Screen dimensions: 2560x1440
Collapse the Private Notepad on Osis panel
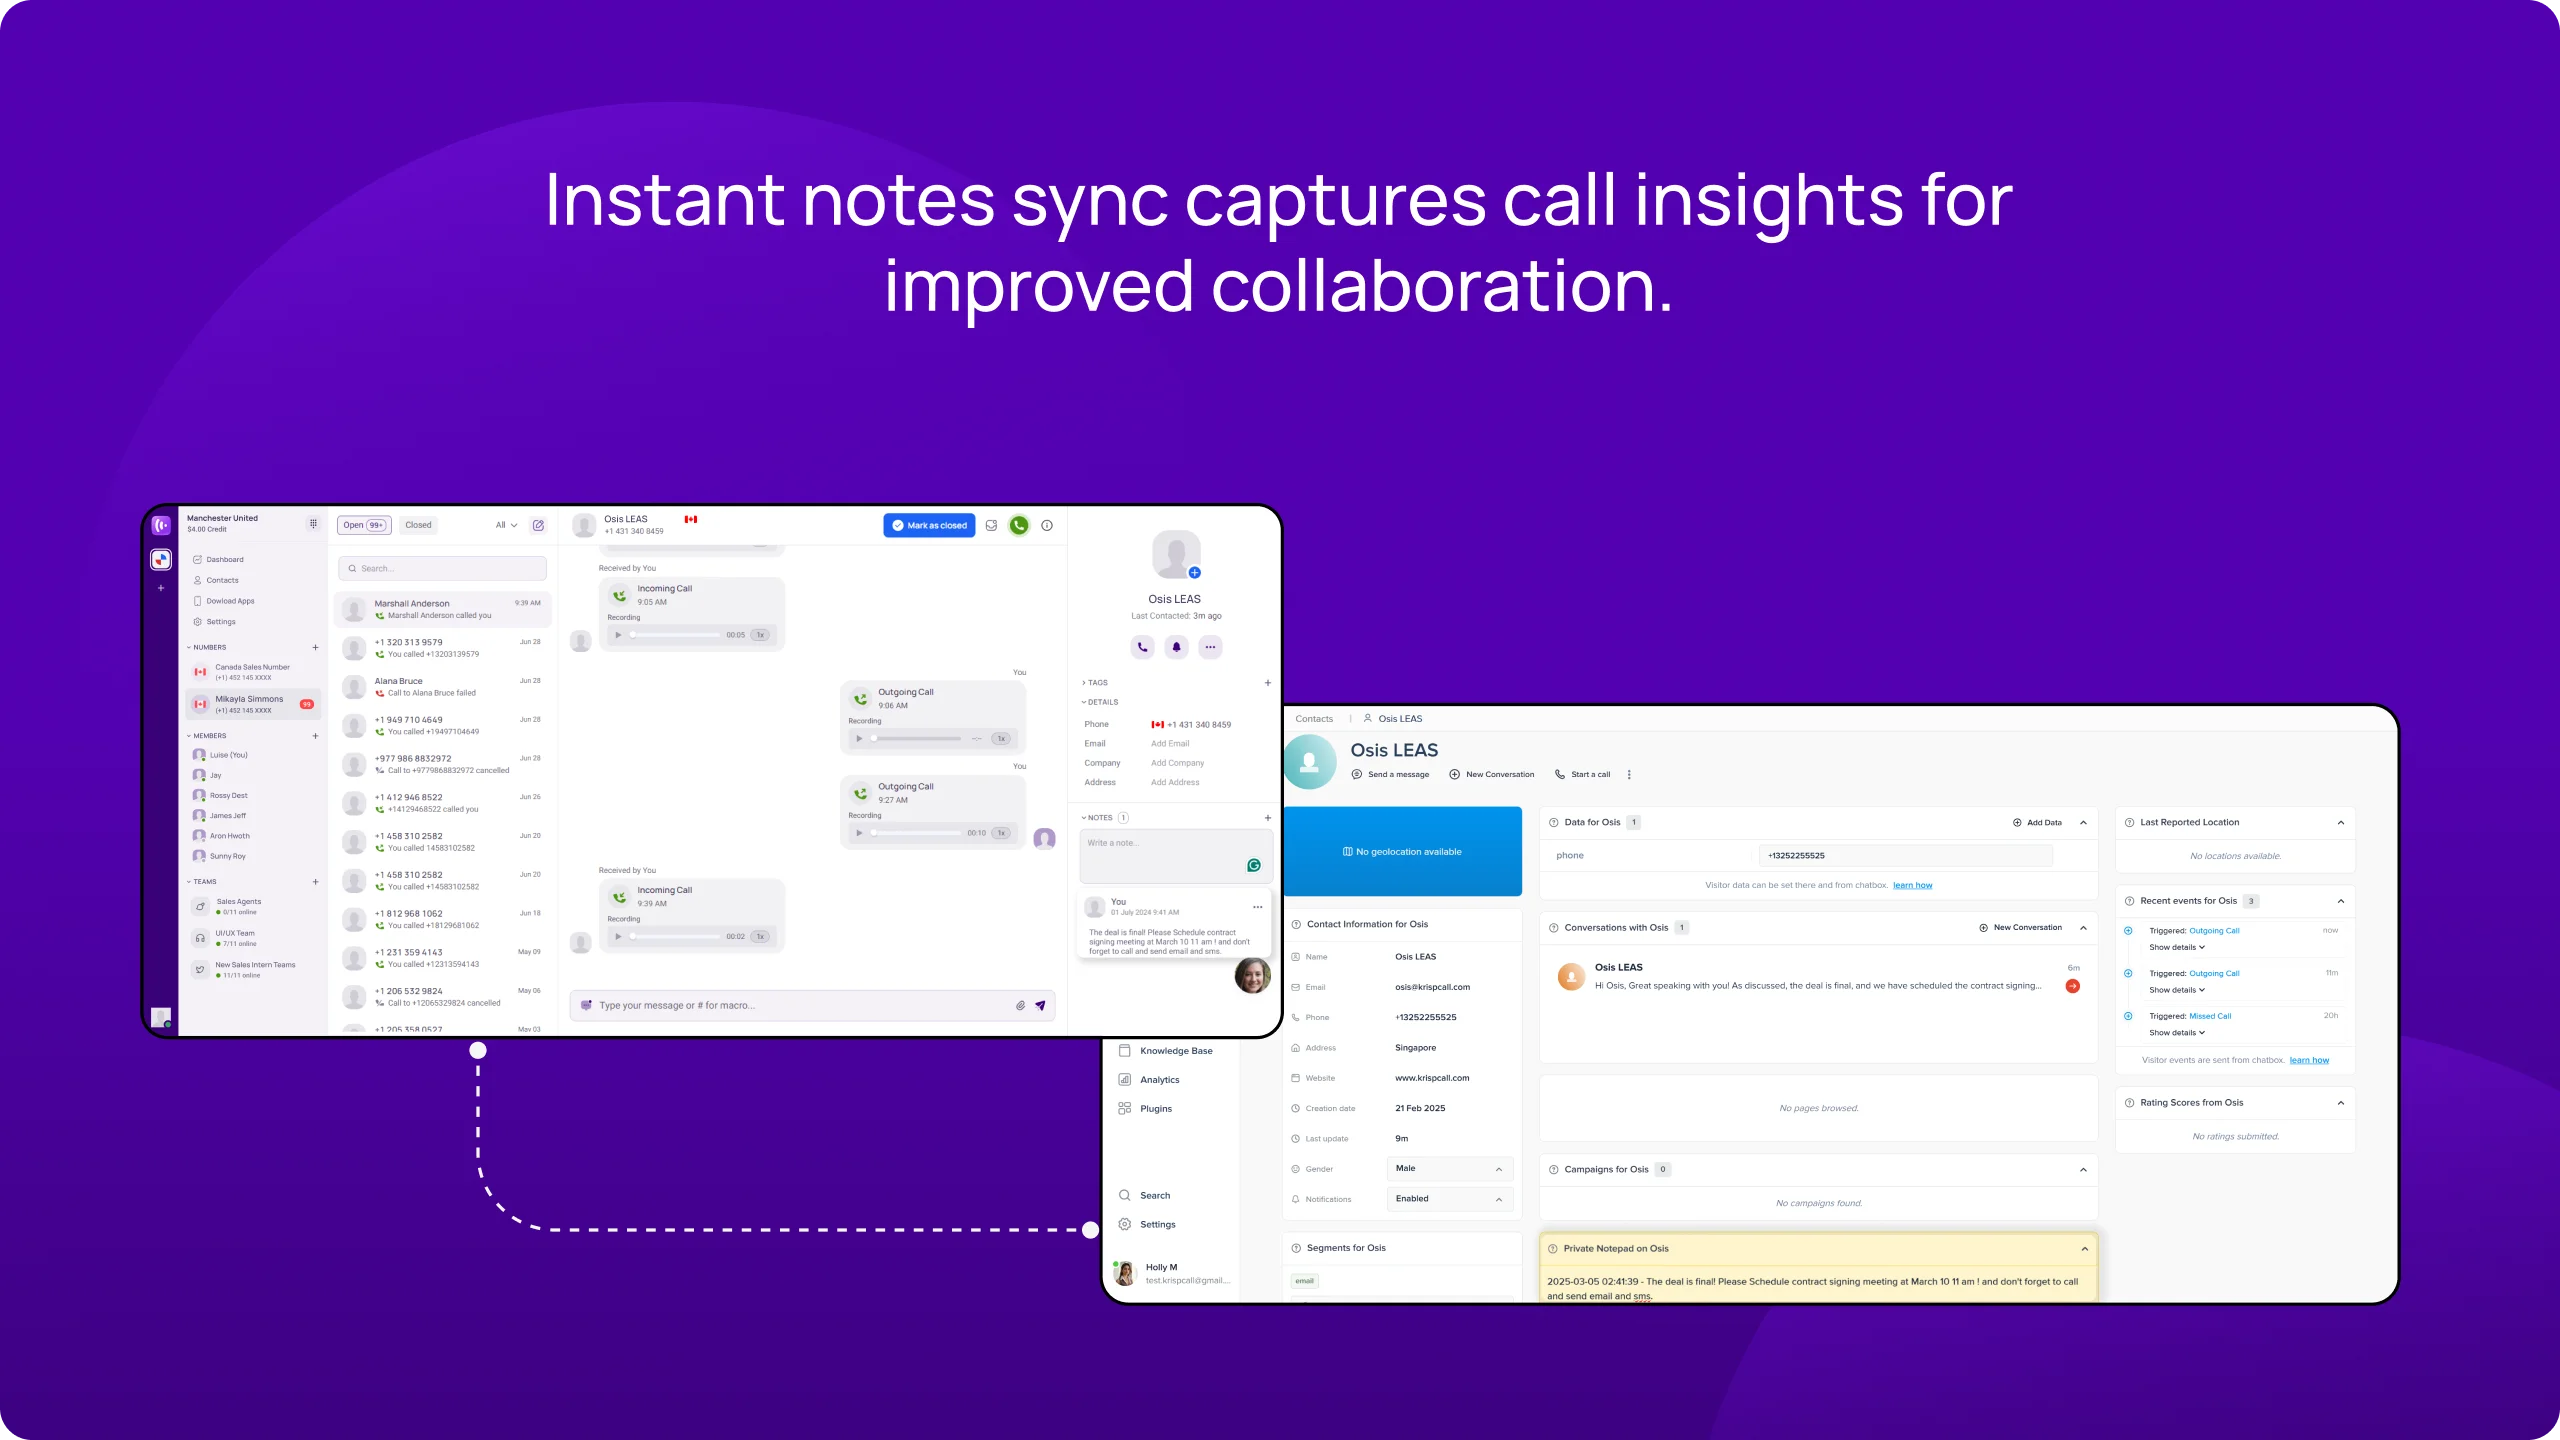[2084, 1249]
